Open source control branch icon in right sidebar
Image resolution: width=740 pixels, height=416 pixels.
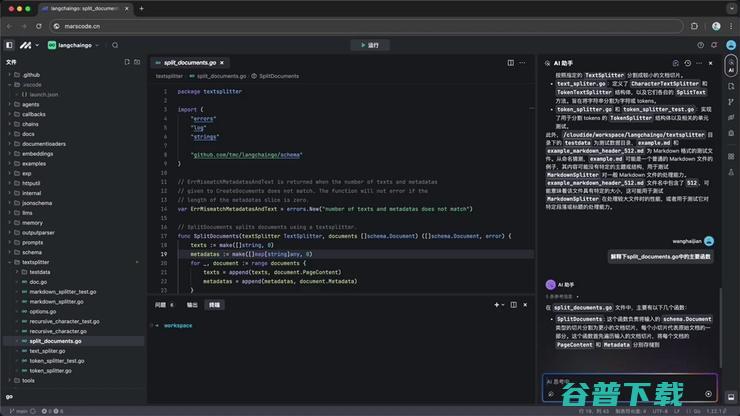(x=731, y=102)
